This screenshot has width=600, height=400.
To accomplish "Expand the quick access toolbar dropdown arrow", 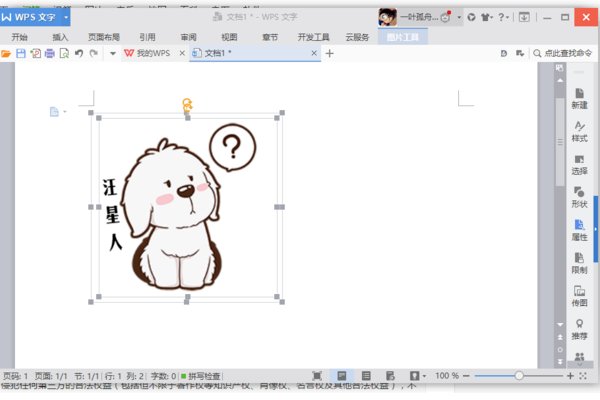I will click(x=112, y=53).
